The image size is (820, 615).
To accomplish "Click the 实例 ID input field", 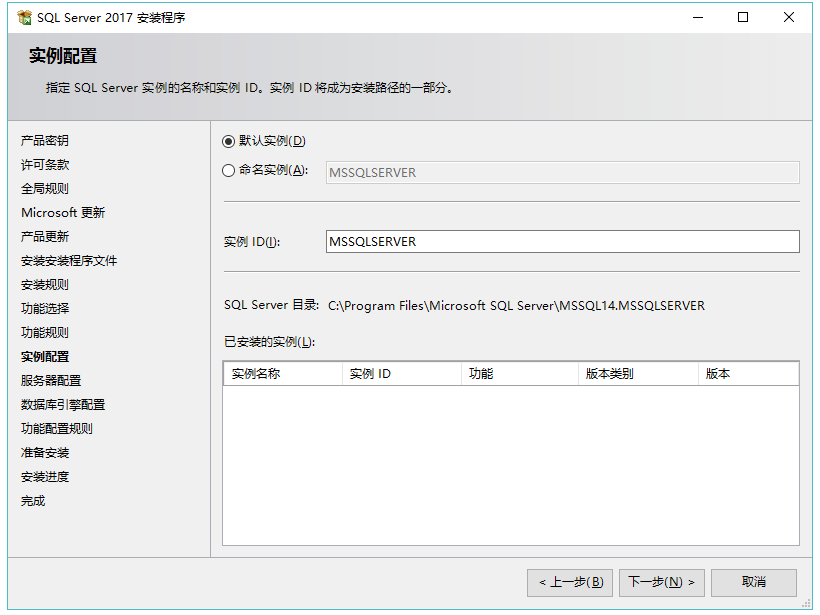I will point(563,242).
